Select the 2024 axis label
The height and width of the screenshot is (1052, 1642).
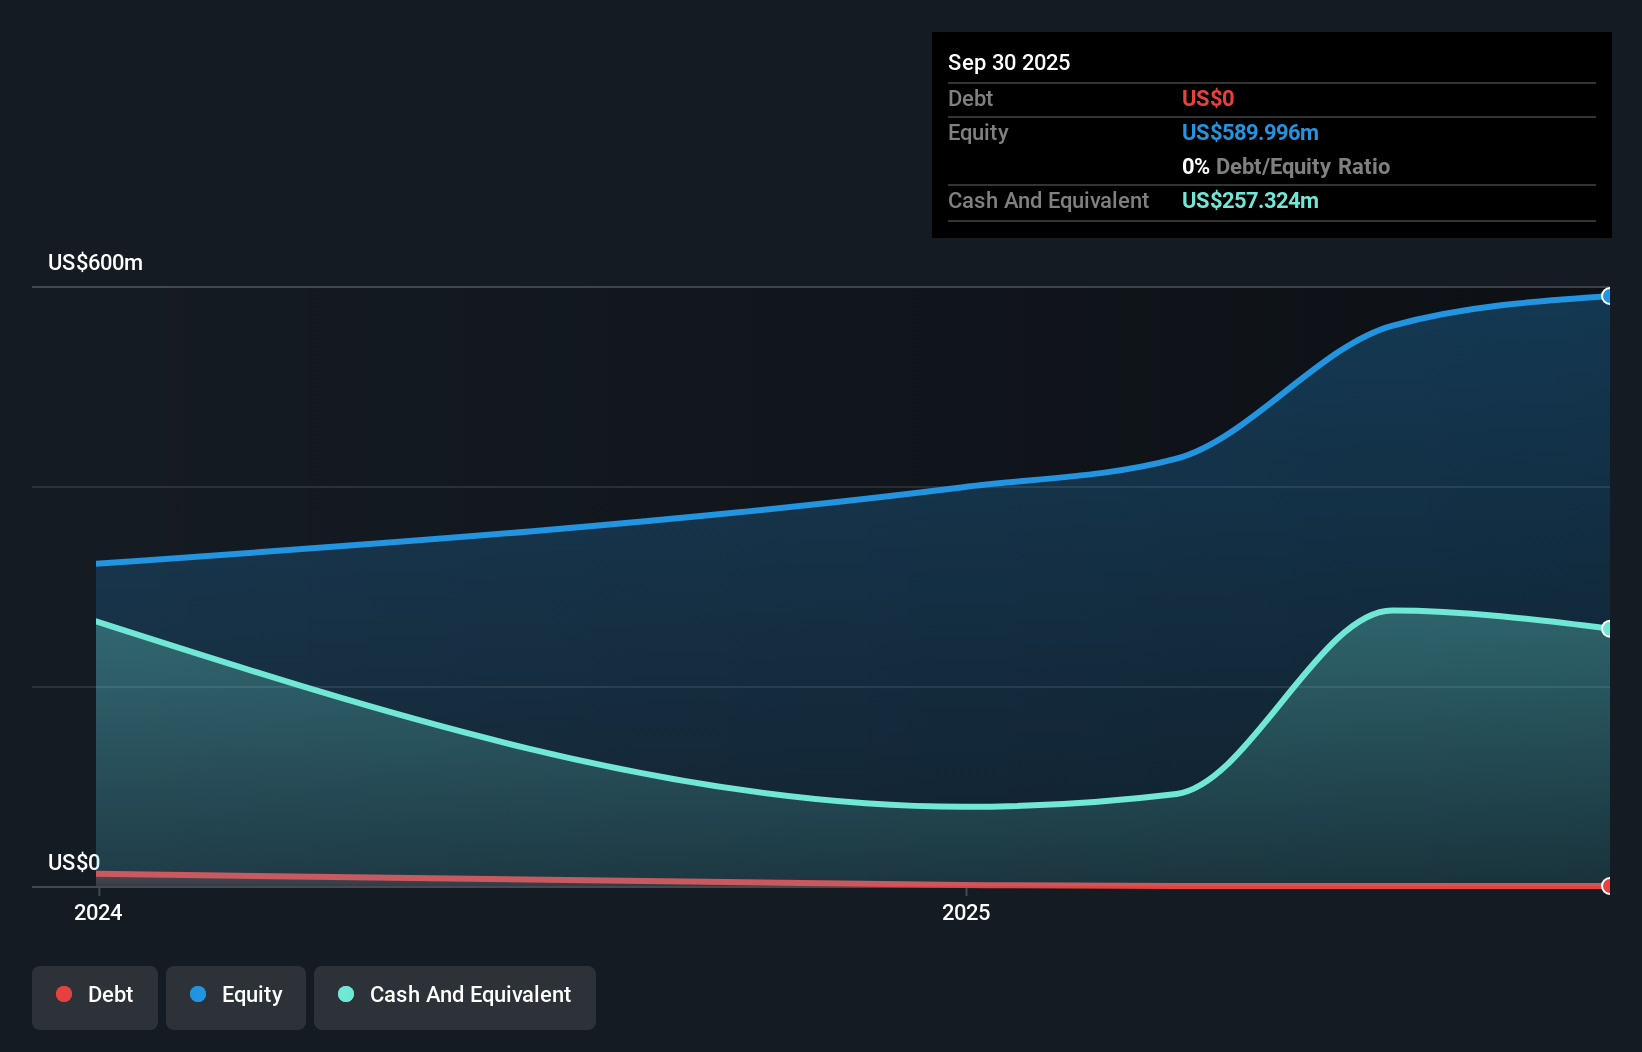pos(97,912)
